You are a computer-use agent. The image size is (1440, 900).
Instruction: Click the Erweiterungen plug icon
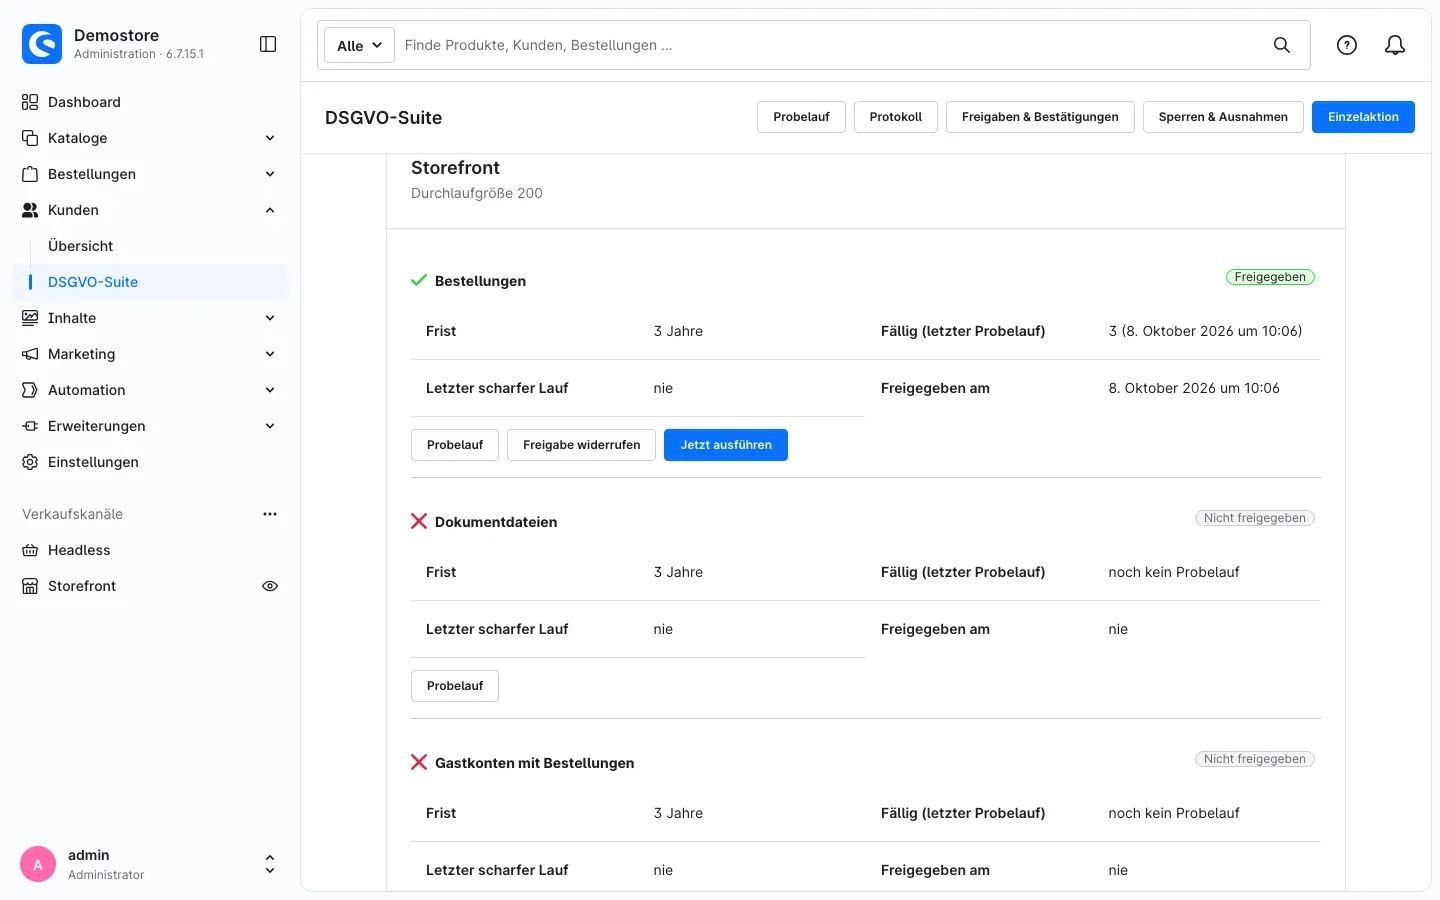pyautogui.click(x=30, y=426)
